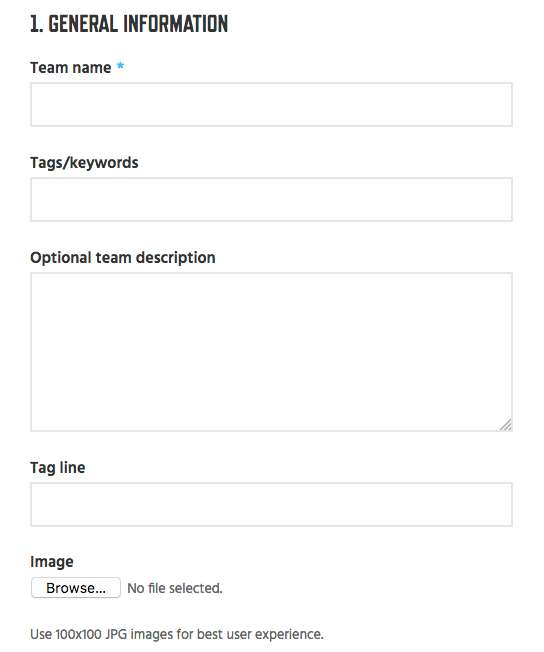Click inside the Optional team description box
544x652 pixels.
(271, 352)
